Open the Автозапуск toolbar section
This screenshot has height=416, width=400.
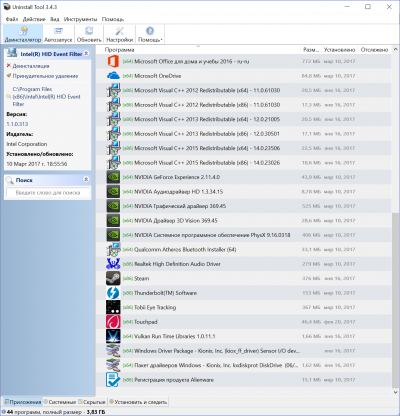tap(58, 34)
